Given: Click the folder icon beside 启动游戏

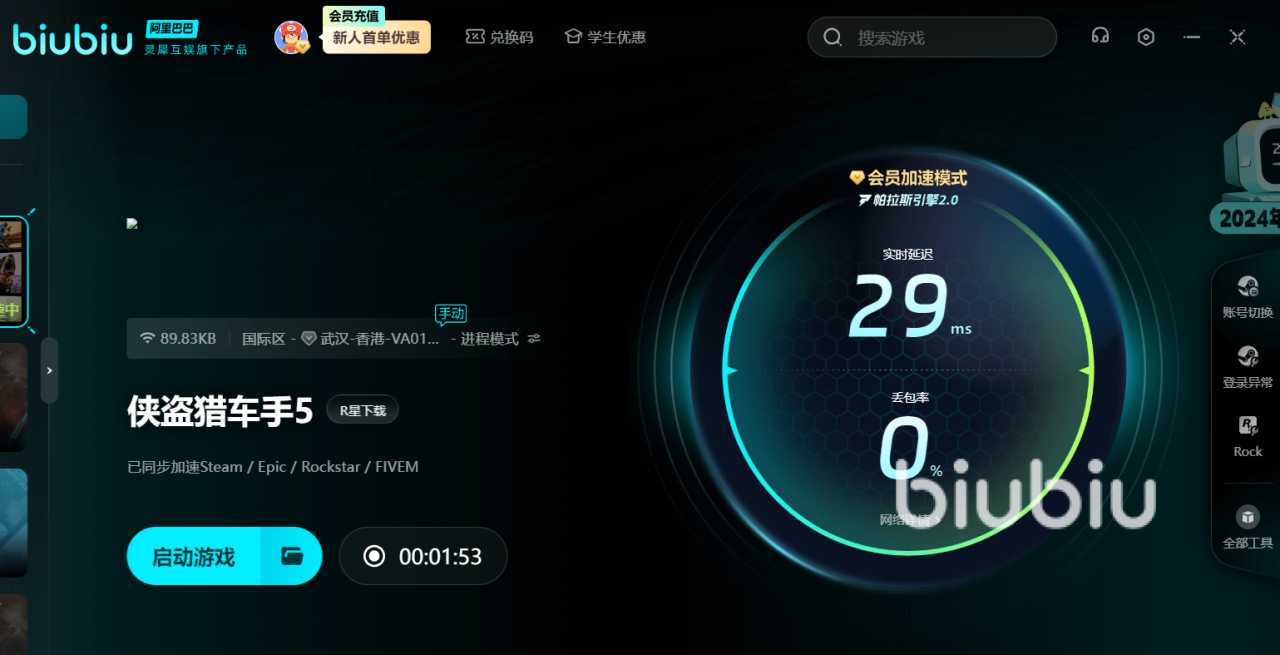Looking at the screenshot, I should (292, 556).
